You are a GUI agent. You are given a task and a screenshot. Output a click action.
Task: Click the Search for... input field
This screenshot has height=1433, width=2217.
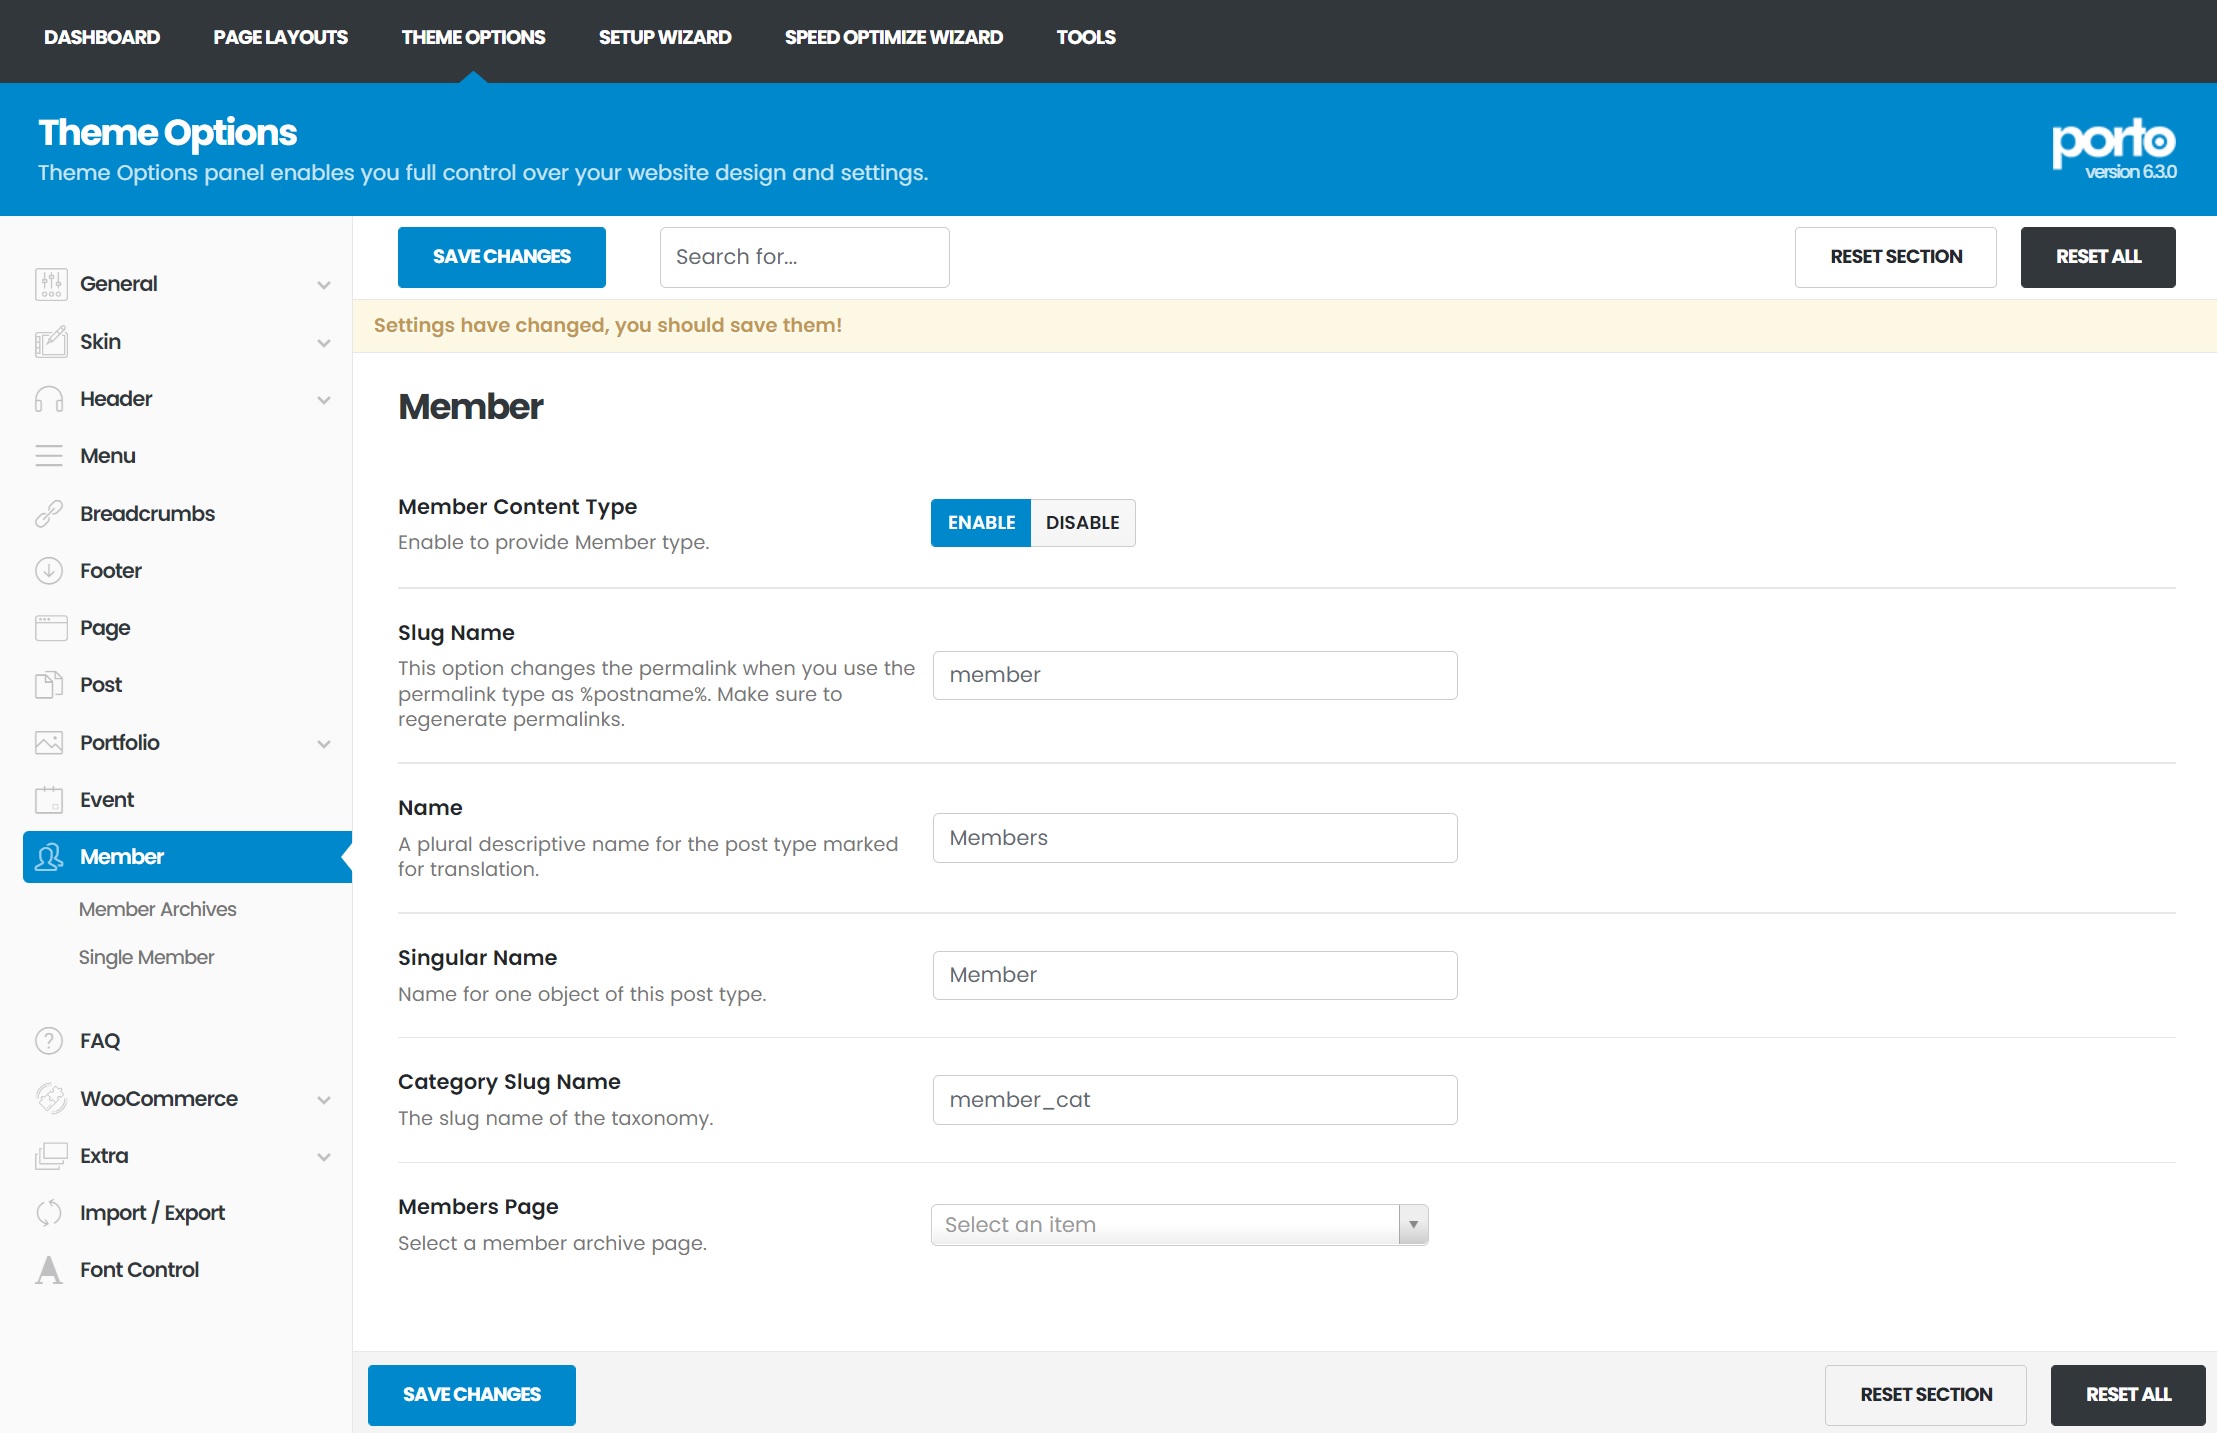pyautogui.click(x=804, y=257)
